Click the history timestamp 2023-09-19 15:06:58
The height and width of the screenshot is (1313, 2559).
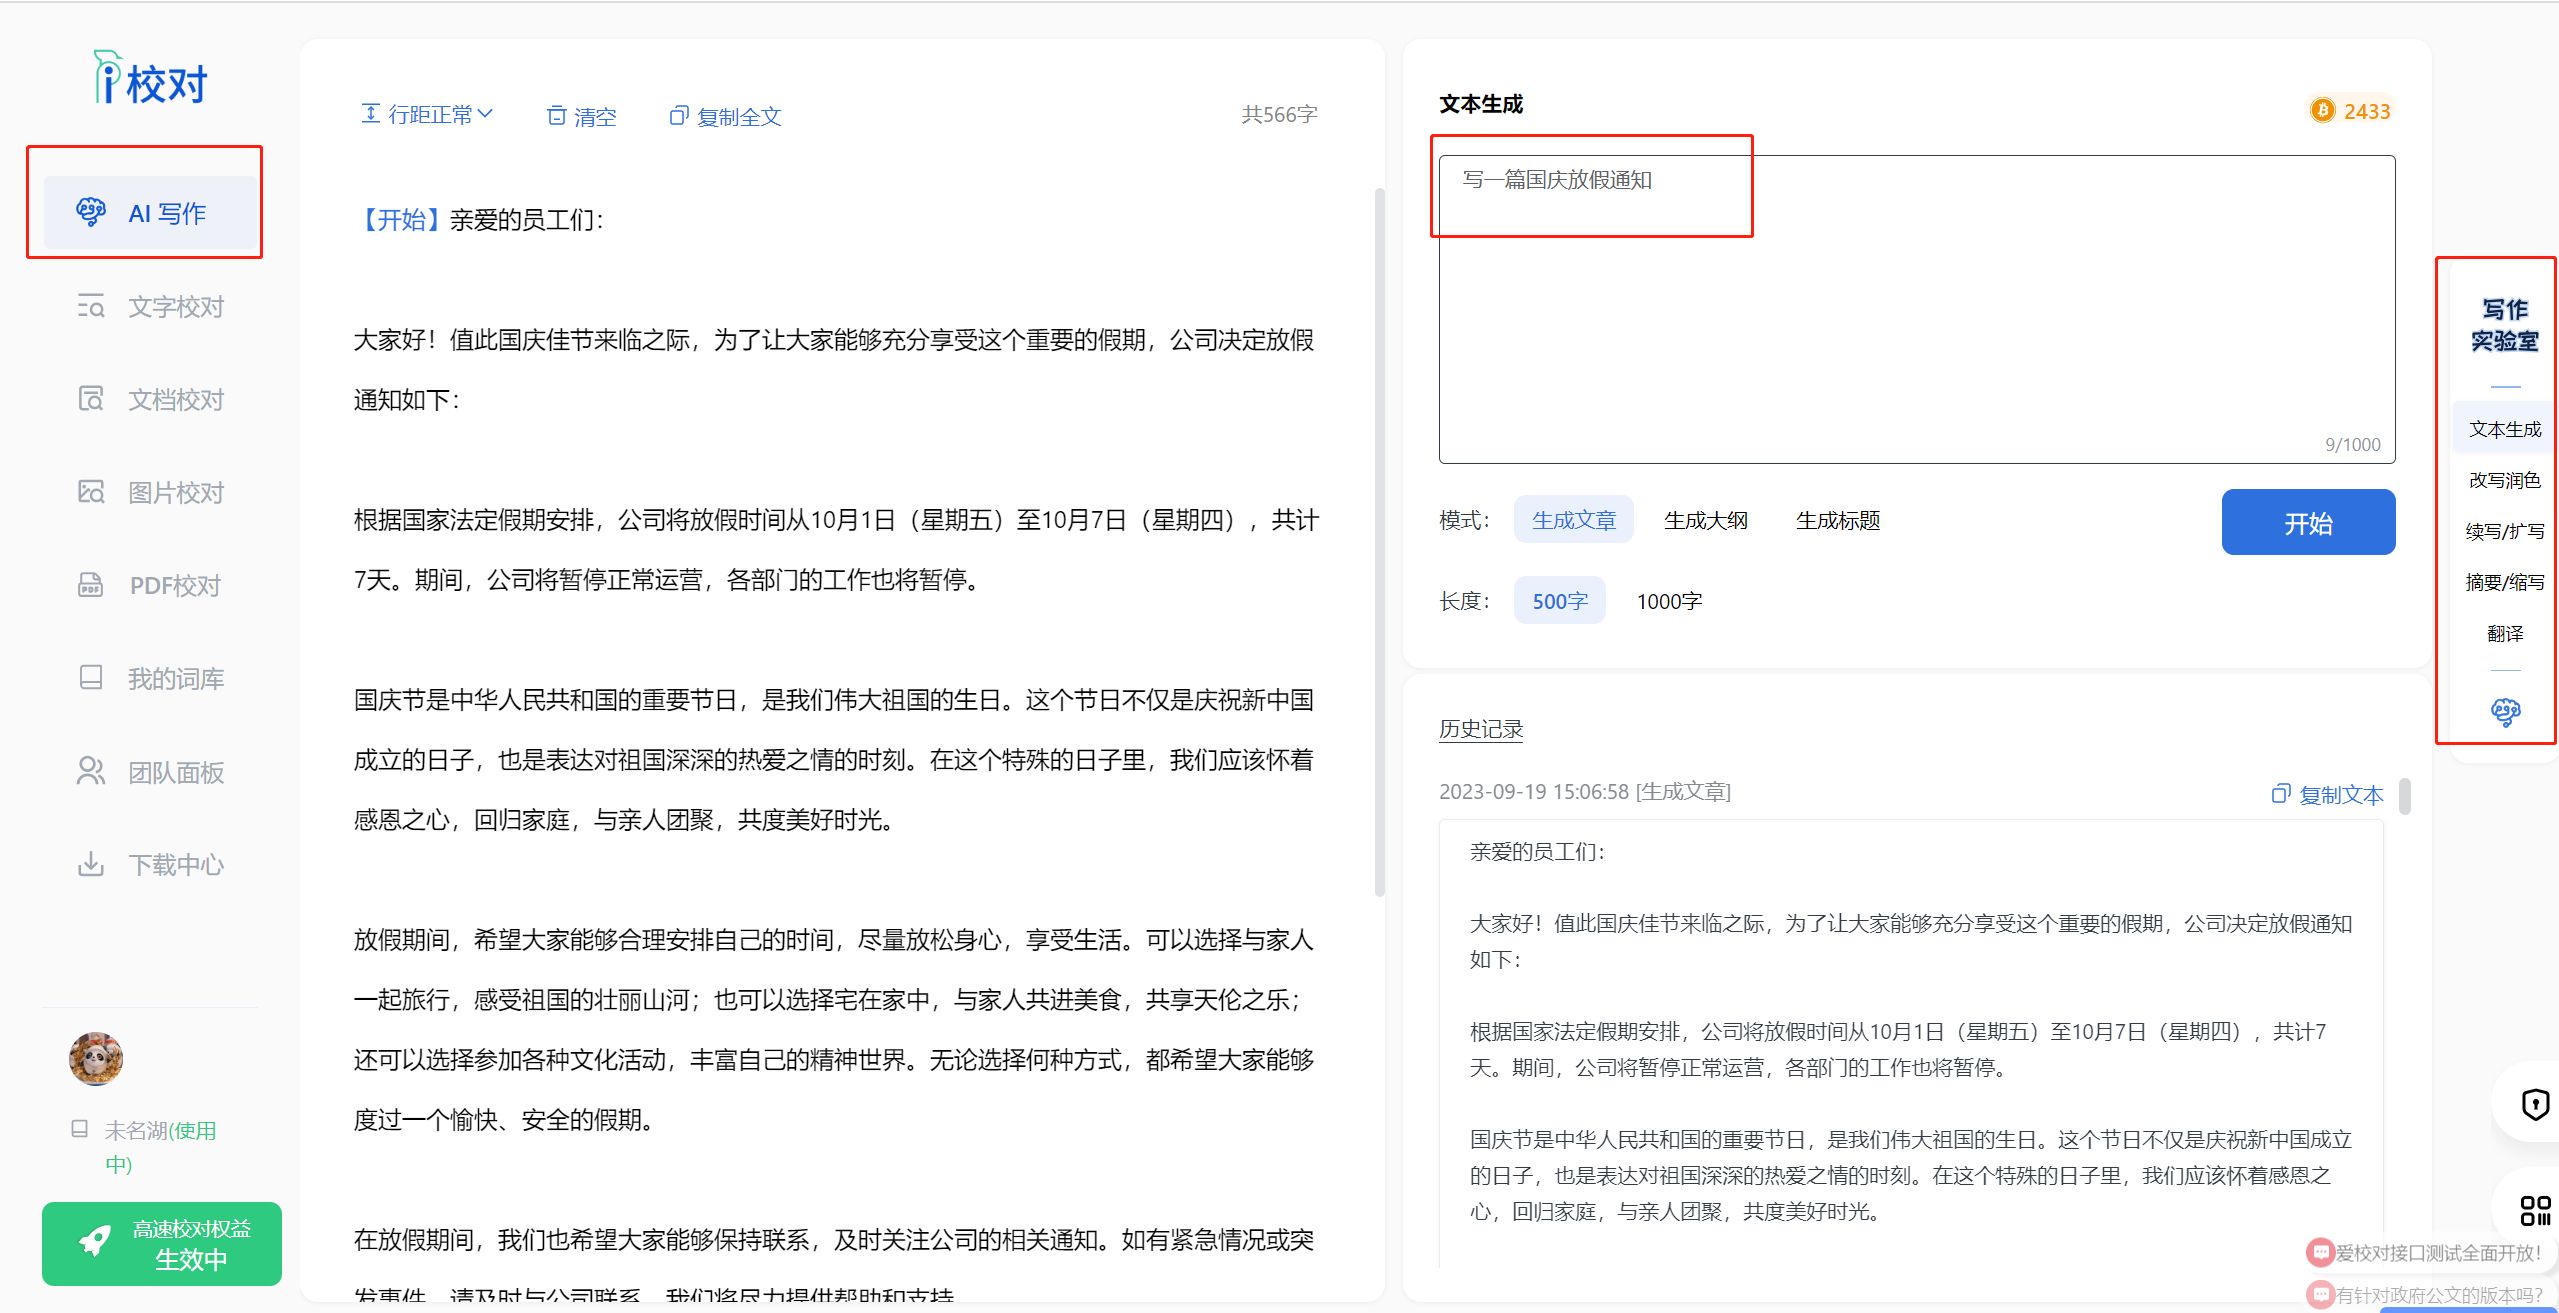click(x=1535, y=792)
